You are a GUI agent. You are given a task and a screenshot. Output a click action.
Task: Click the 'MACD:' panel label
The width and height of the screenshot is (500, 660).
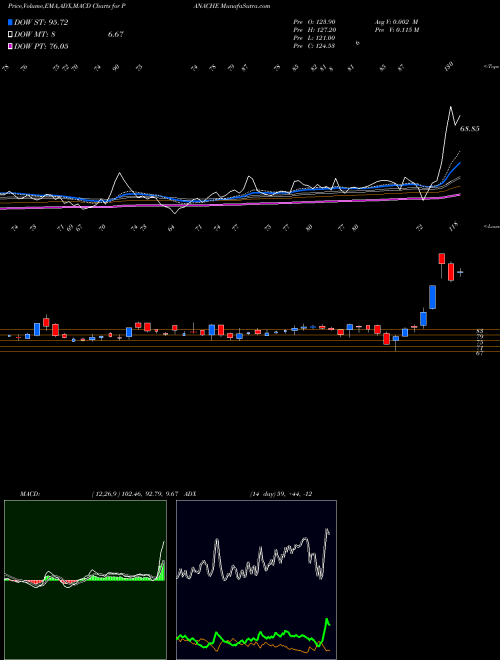(30, 494)
